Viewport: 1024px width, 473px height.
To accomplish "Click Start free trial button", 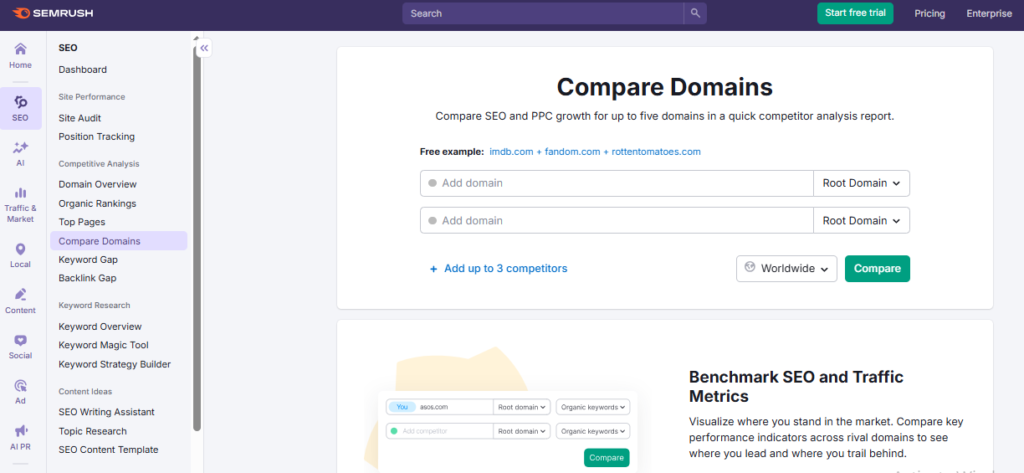I will [855, 13].
